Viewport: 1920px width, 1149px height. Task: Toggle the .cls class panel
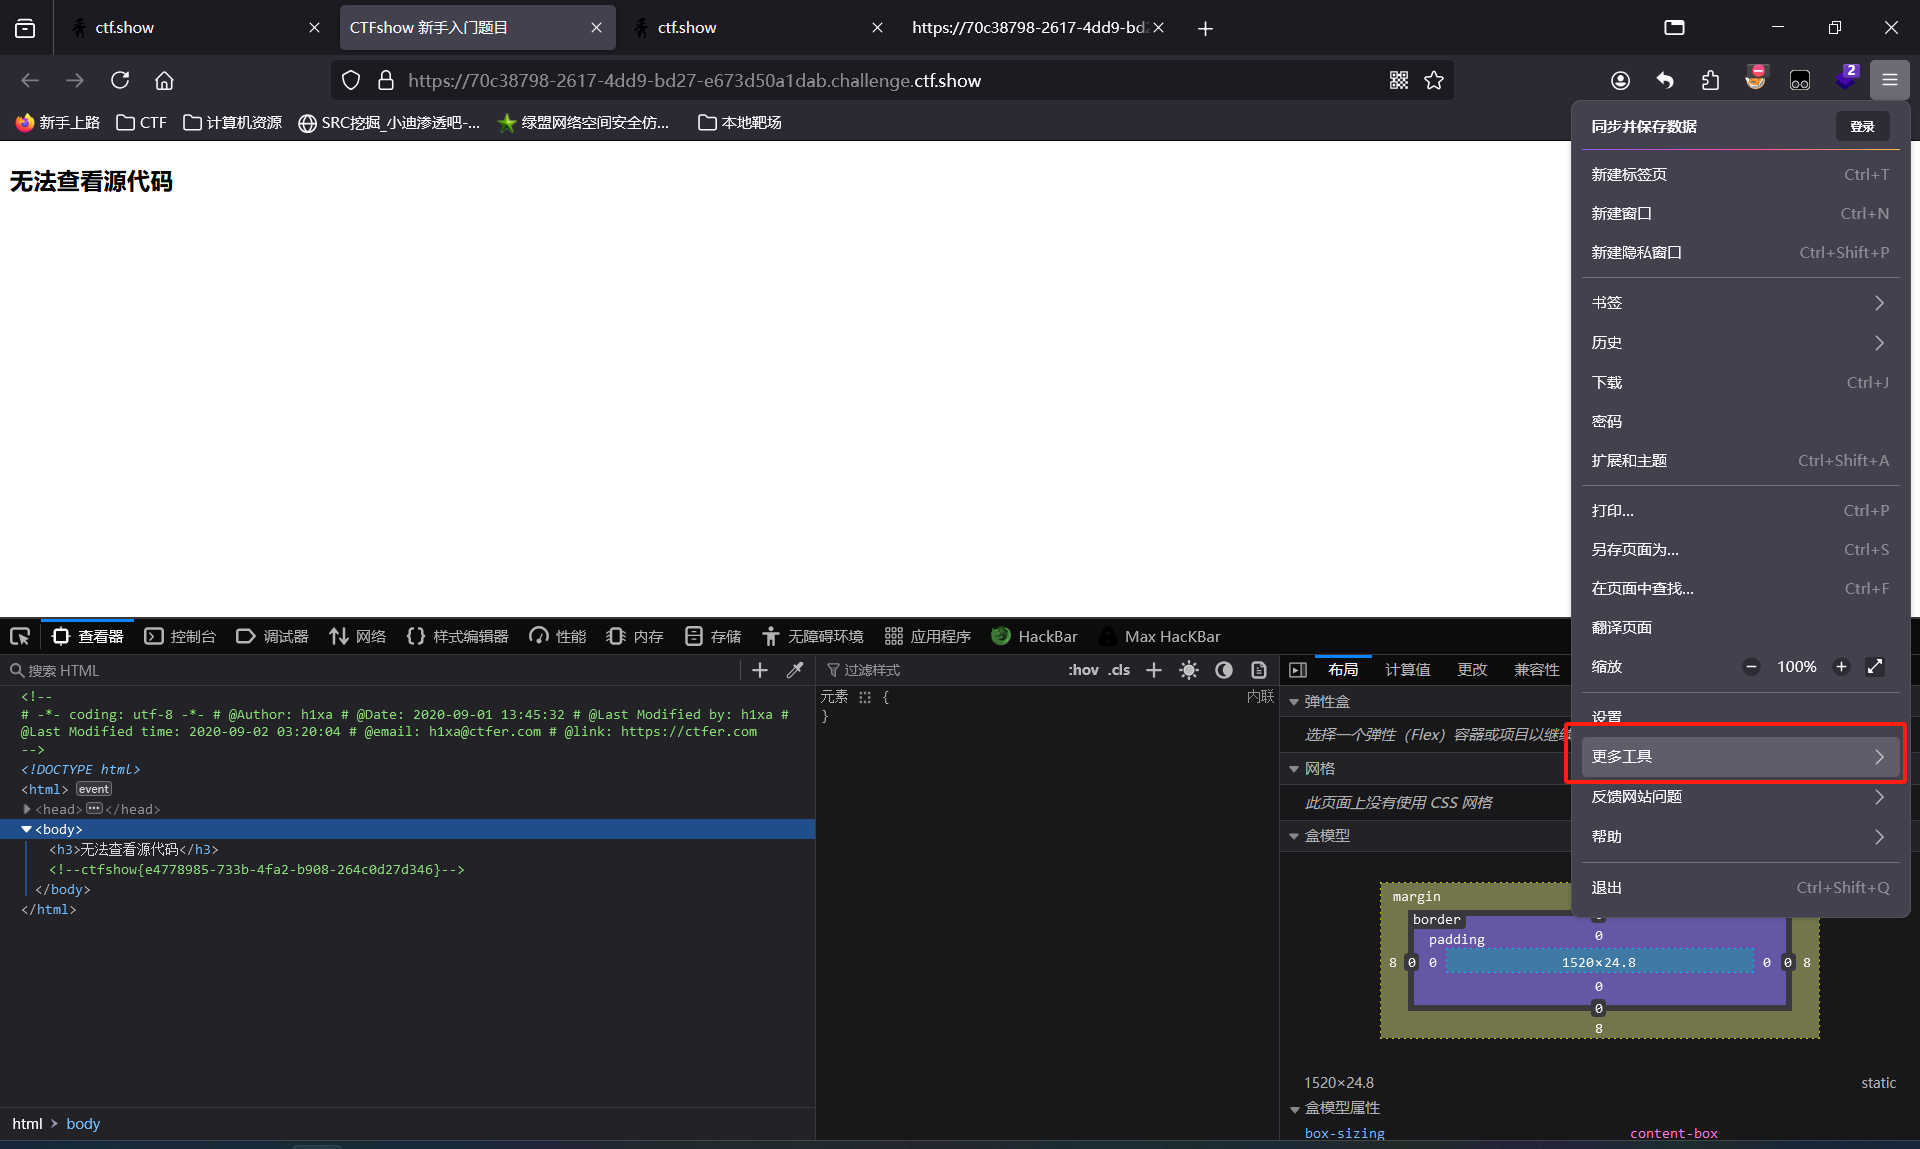pos(1119,670)
